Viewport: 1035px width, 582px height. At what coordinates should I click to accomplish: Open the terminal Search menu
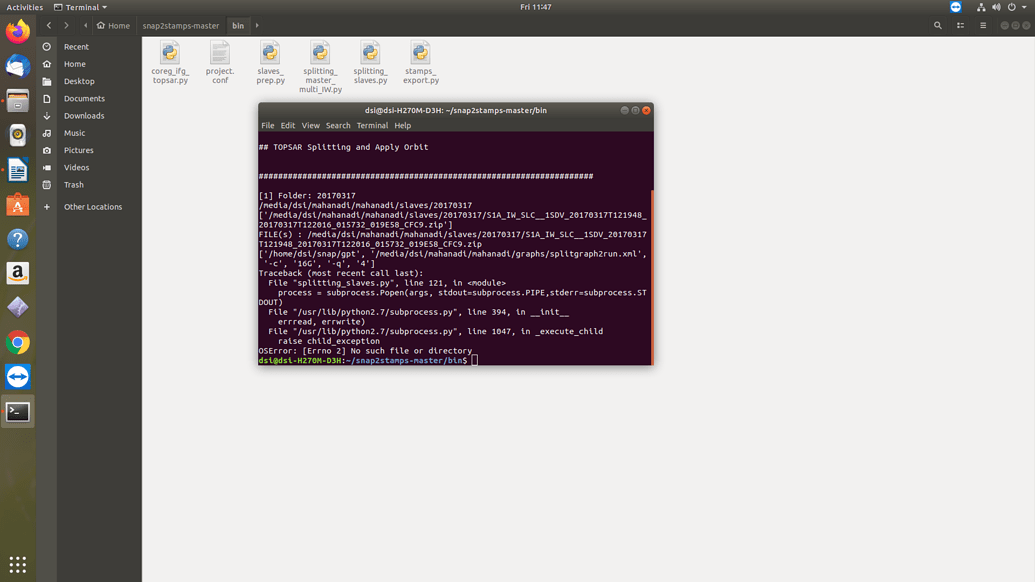338,126
